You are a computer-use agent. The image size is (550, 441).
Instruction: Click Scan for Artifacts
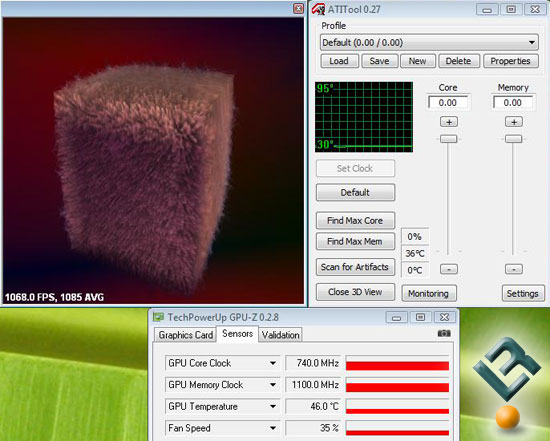[355, 267]
